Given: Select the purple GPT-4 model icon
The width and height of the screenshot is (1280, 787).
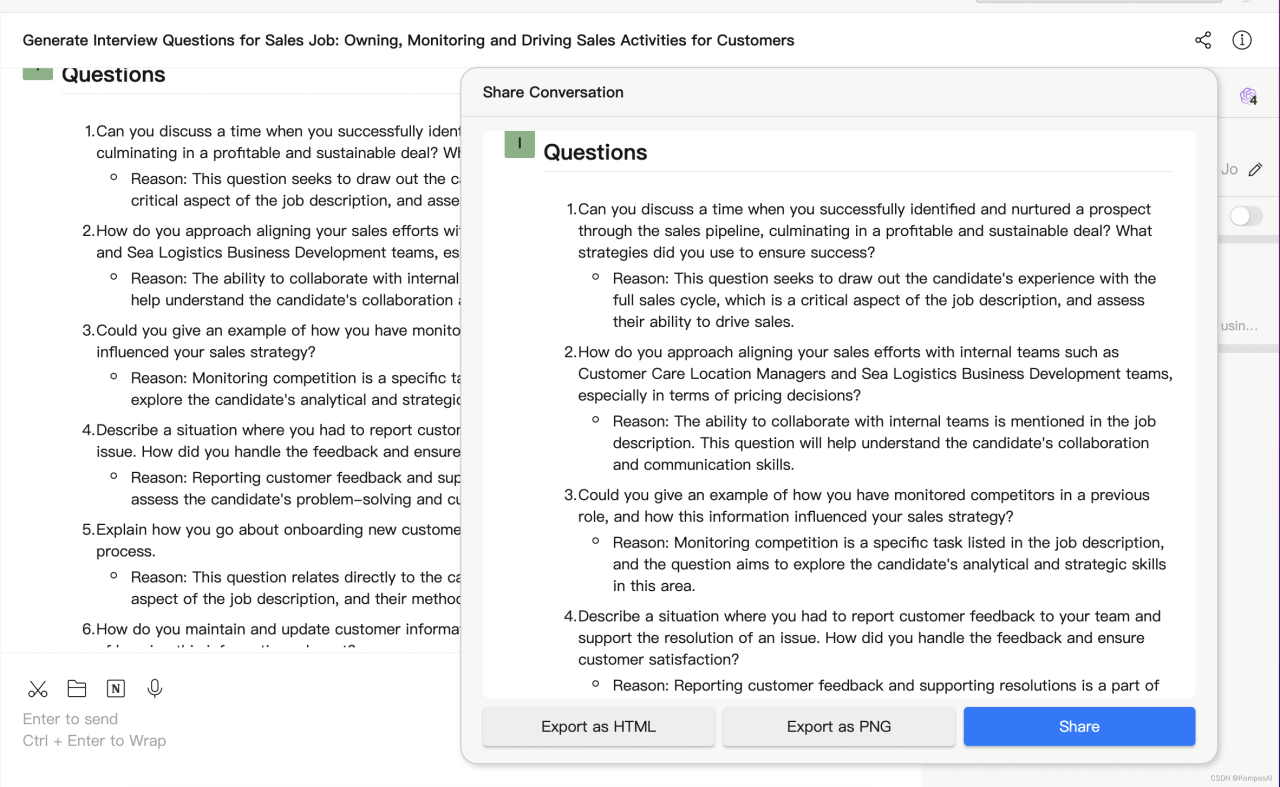Looking at the screenshot, I should (1248, 96).
